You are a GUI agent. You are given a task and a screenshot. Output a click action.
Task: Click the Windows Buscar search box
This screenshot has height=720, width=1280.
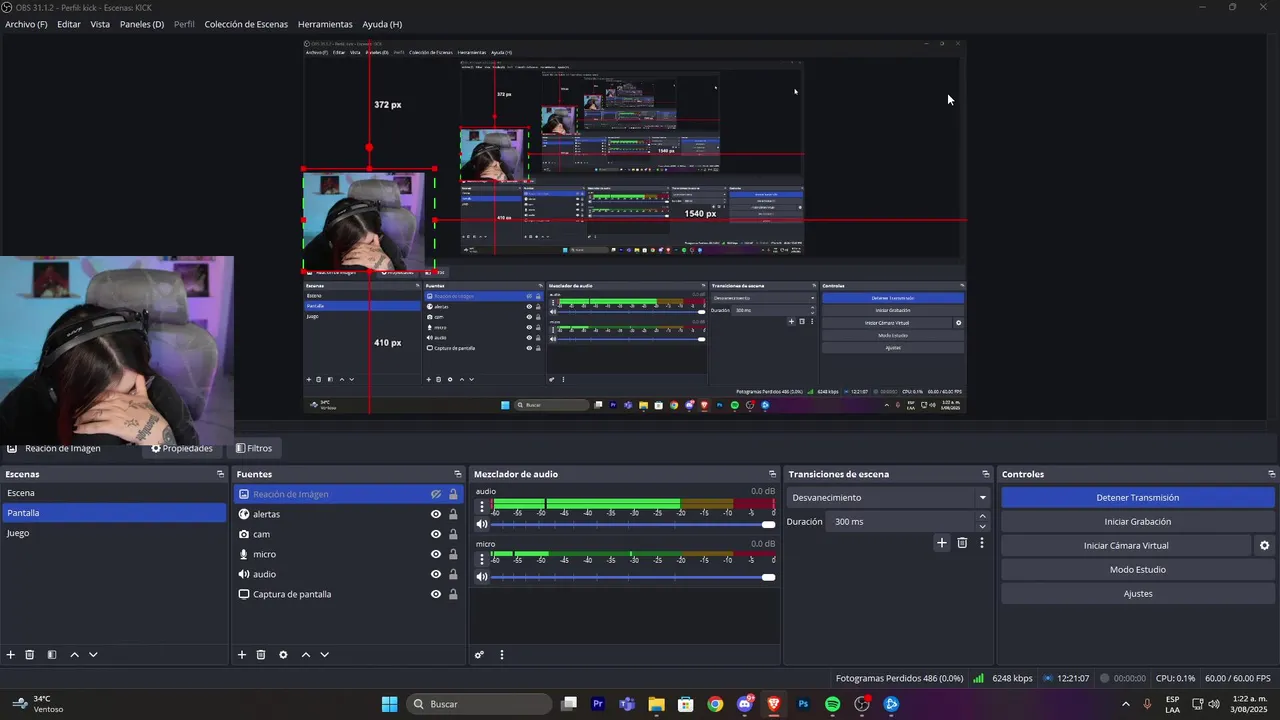click(x=480, y=704)
